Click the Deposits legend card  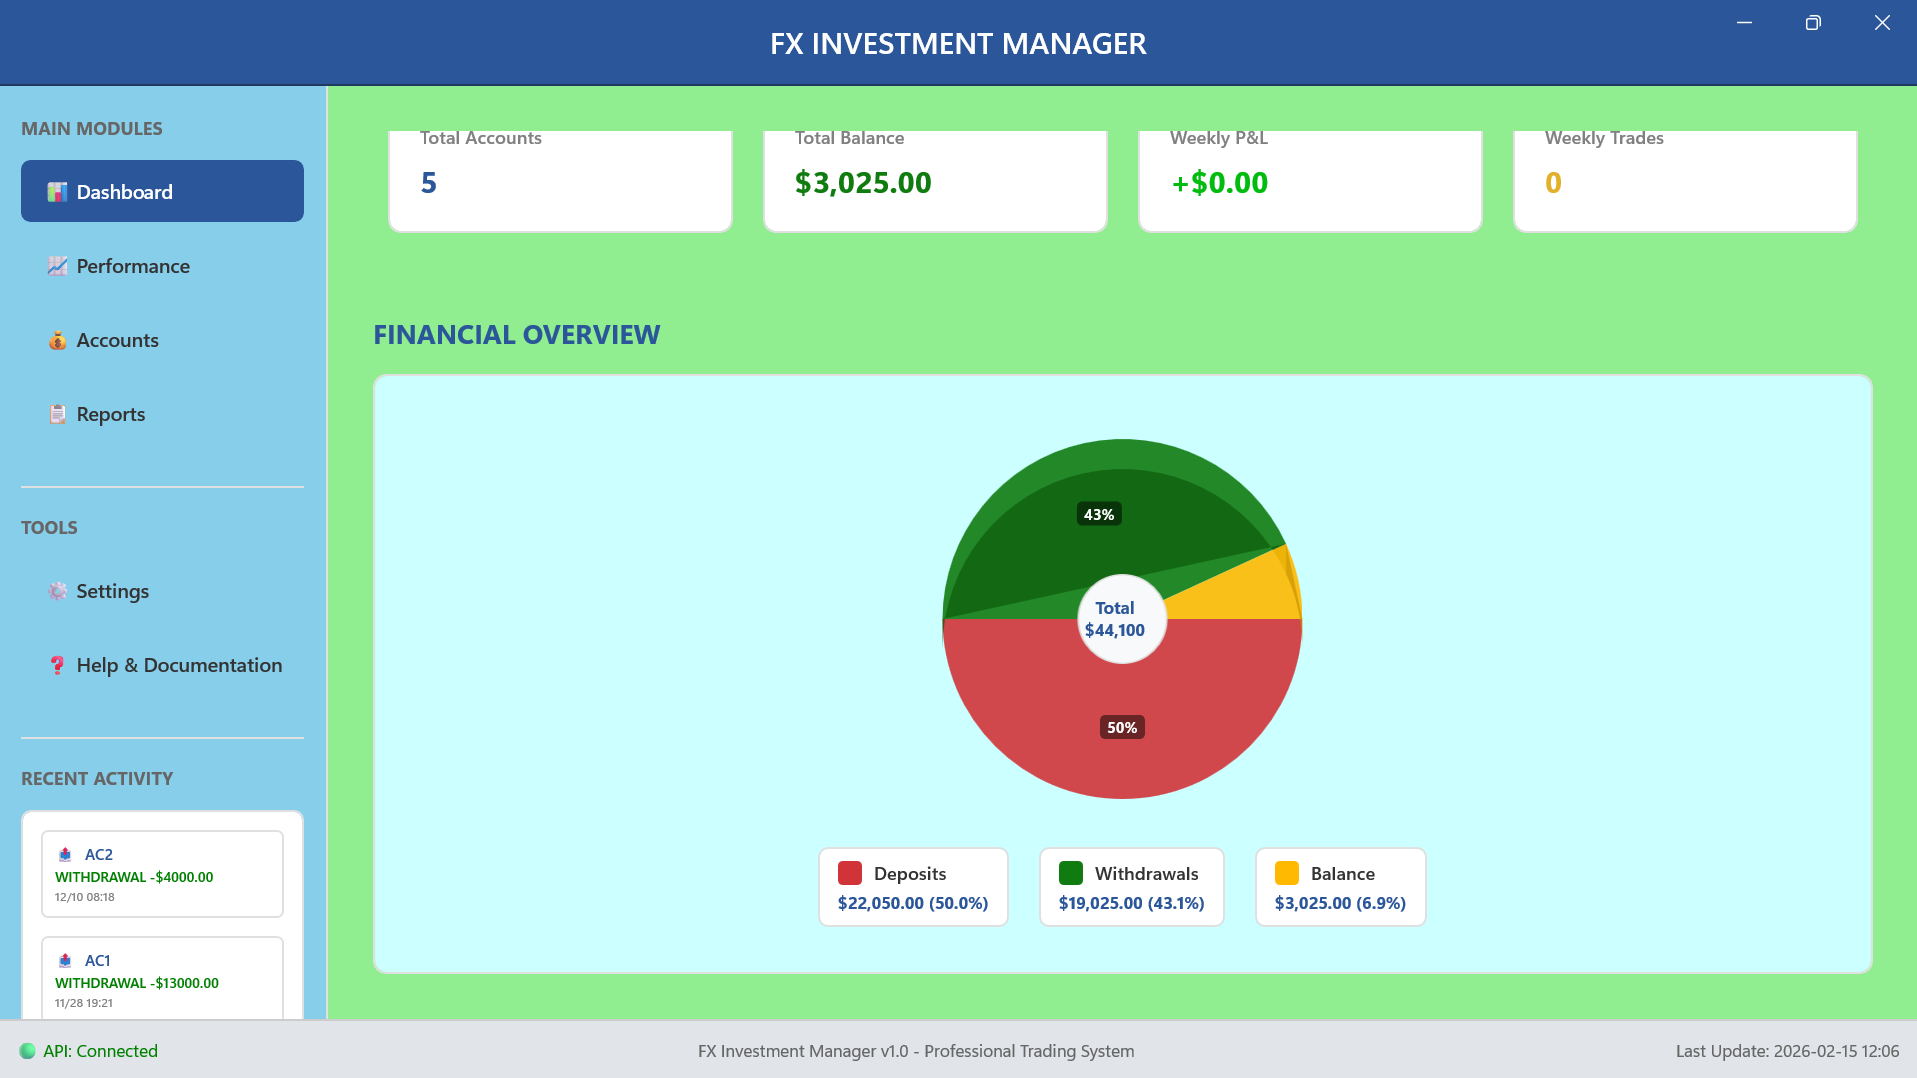(x=913, y=886)
